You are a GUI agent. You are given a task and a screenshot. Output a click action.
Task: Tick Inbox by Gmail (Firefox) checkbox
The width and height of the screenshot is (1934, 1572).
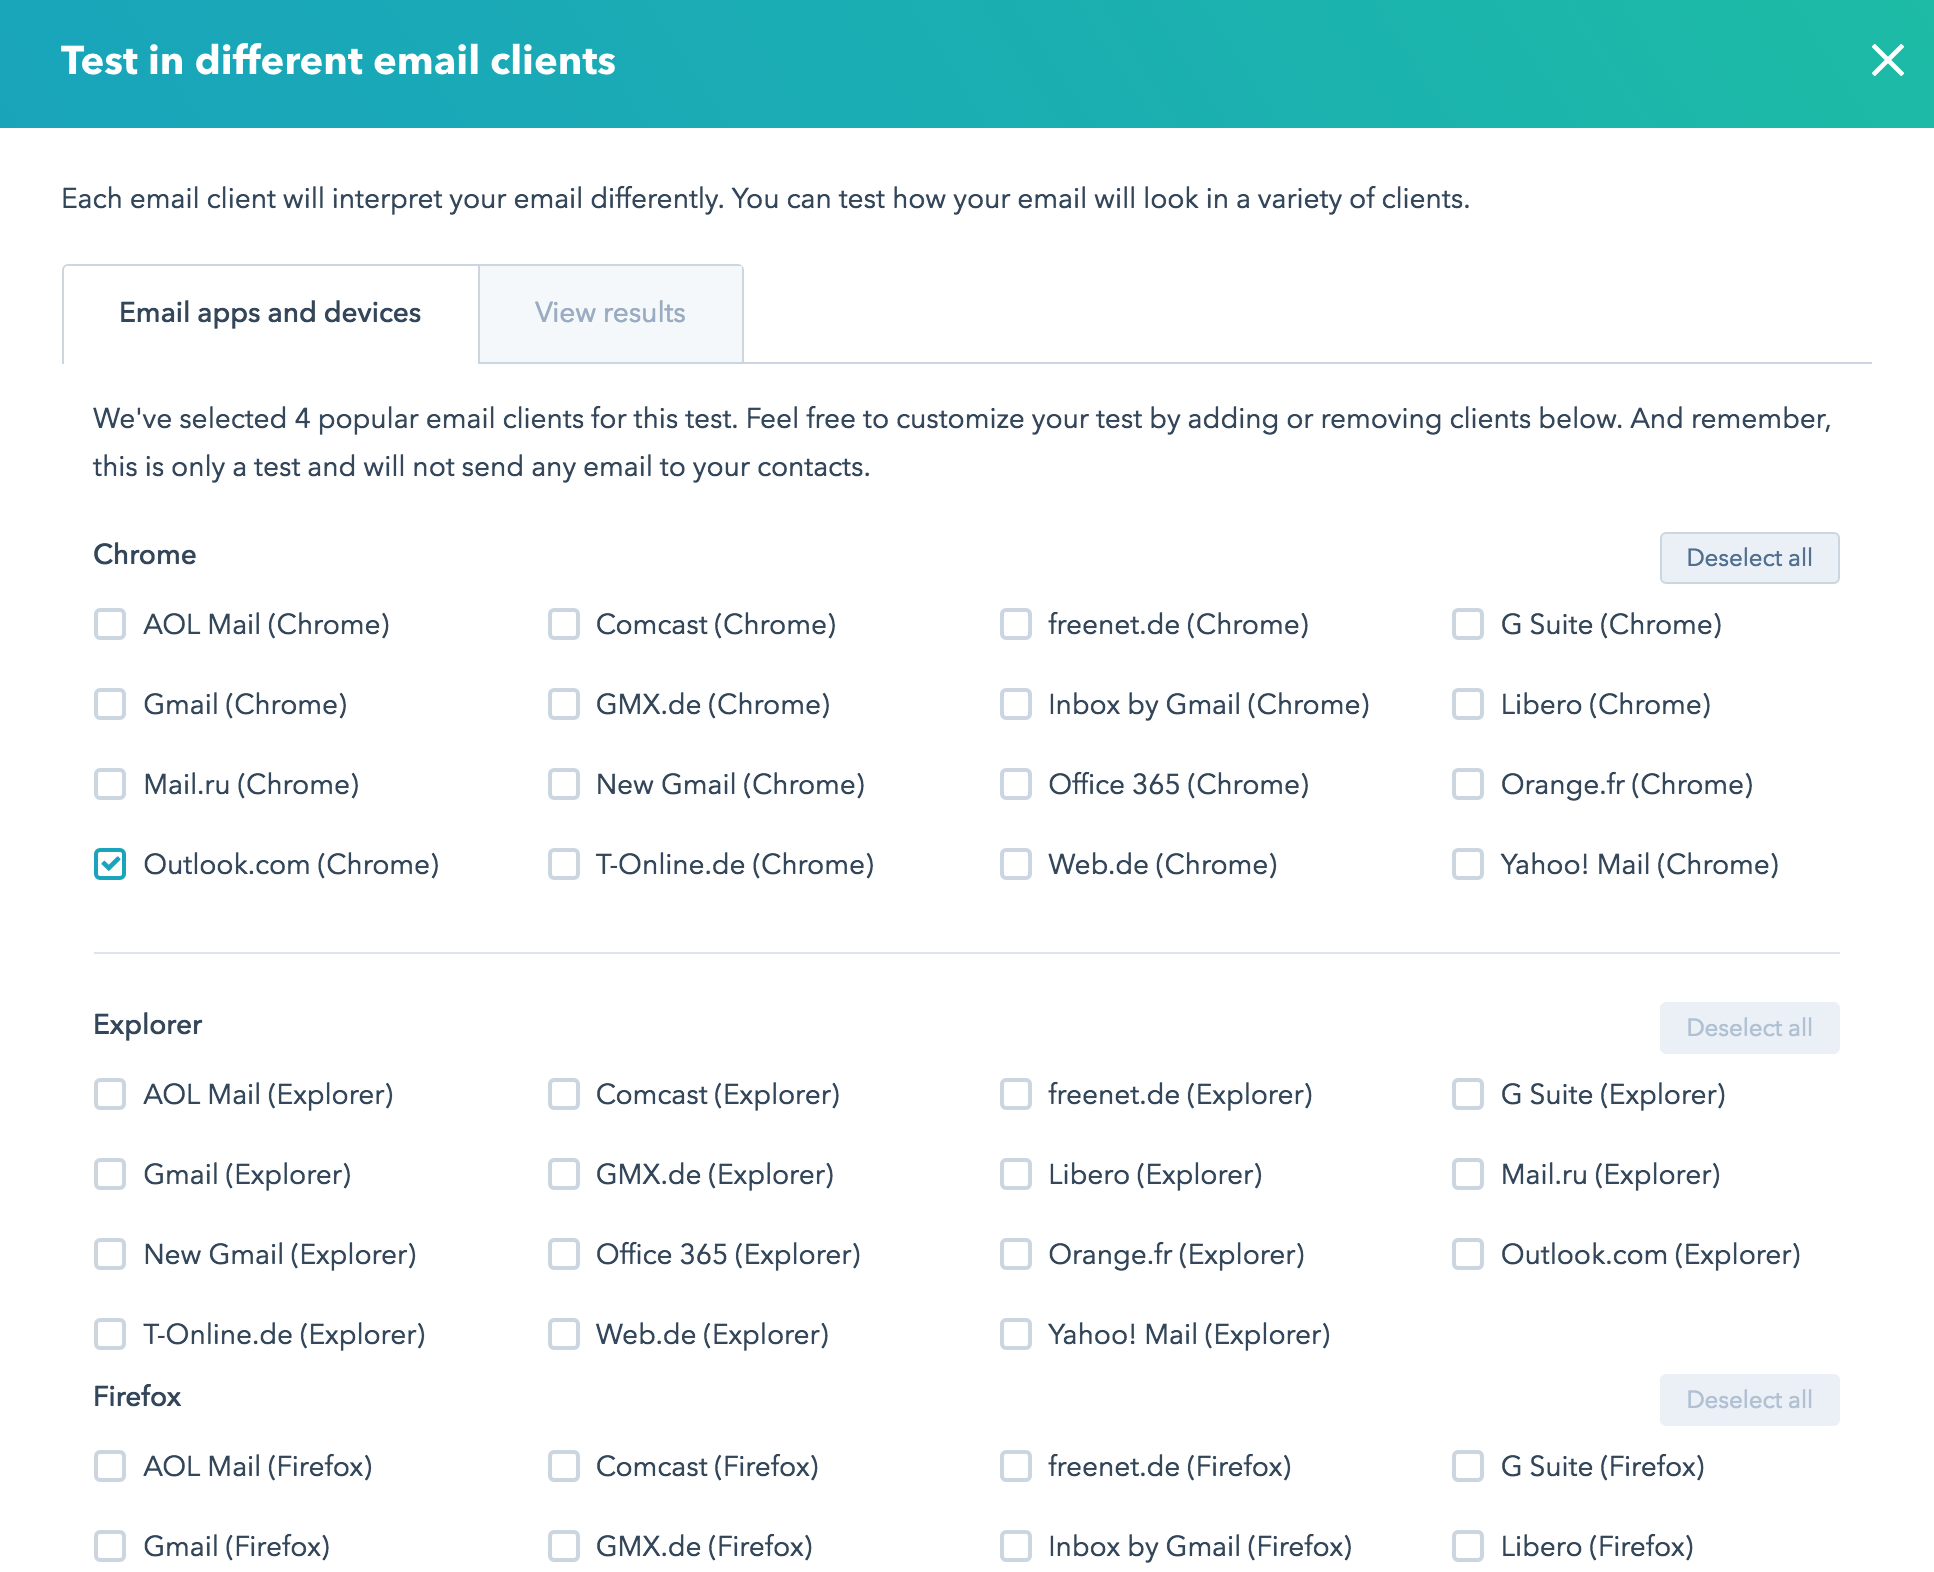coord(1016,1546)
